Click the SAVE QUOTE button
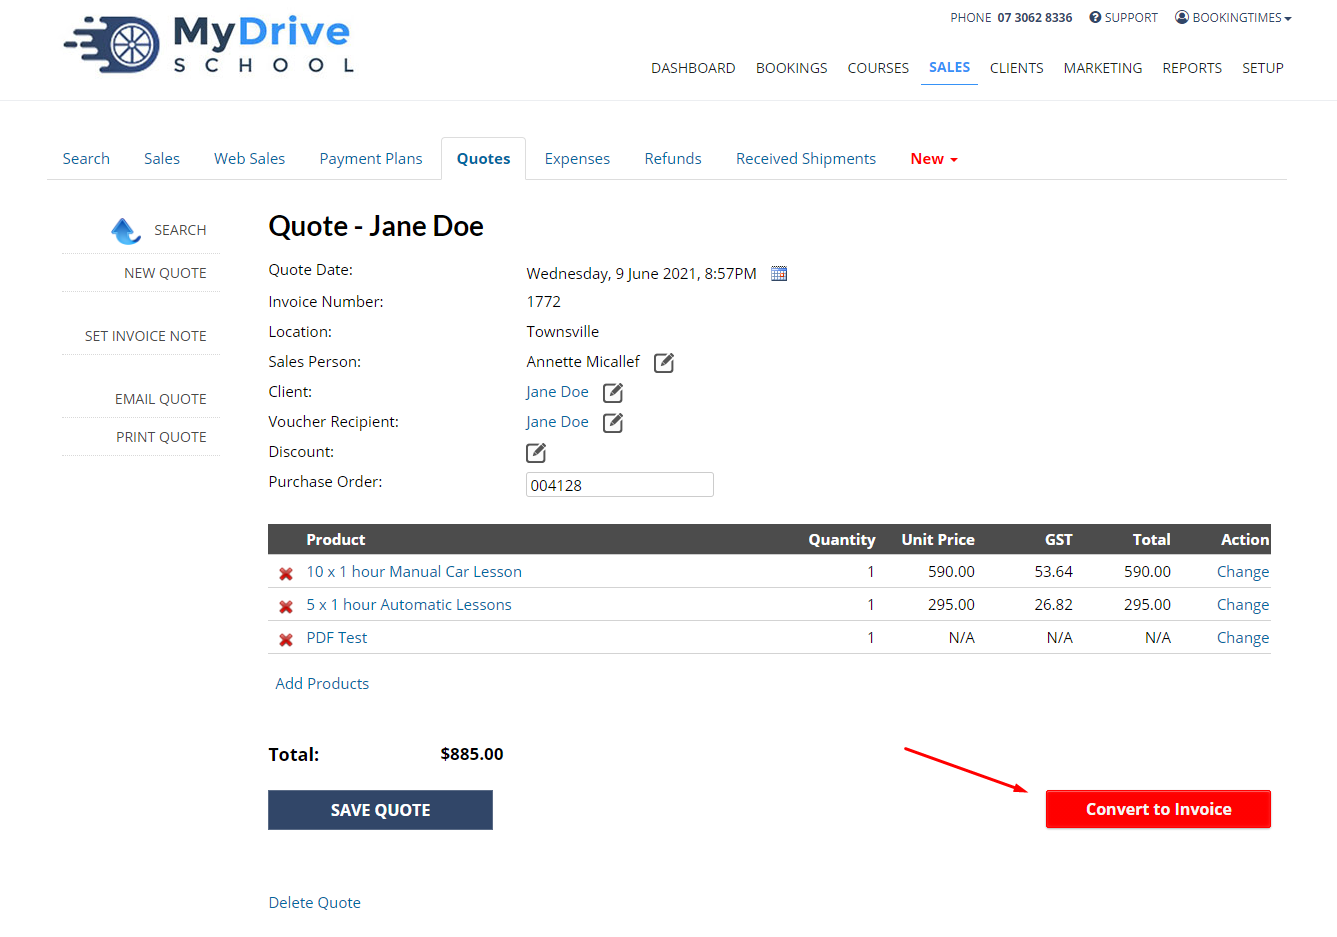1337x937 pixels. point(380,810)
